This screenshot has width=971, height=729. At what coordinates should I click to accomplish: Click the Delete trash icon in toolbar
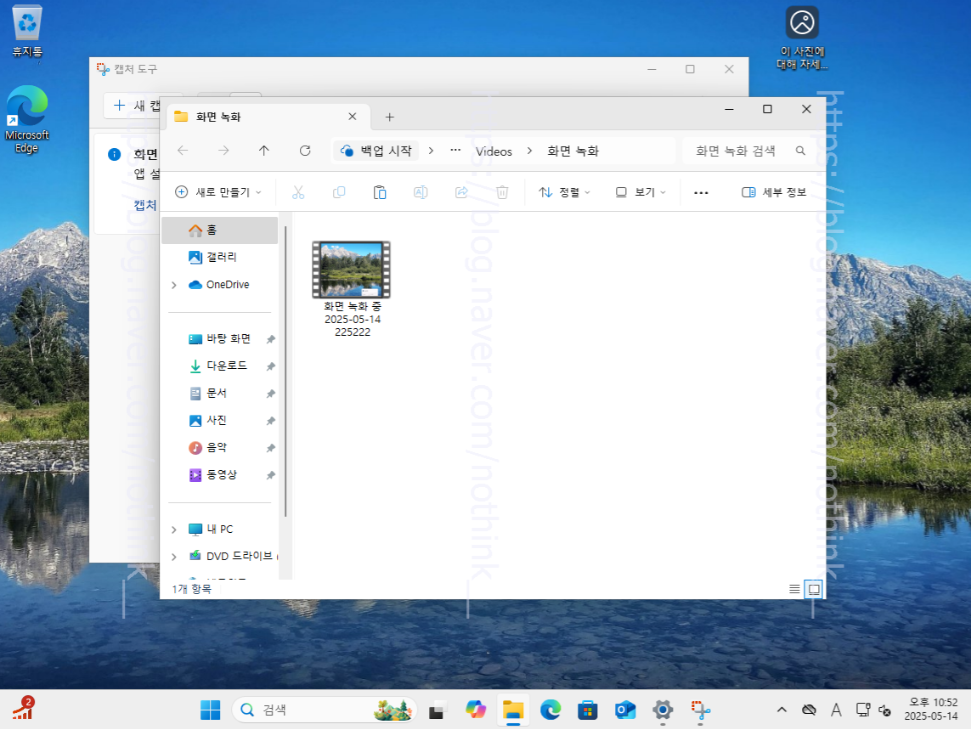(502, 193)
